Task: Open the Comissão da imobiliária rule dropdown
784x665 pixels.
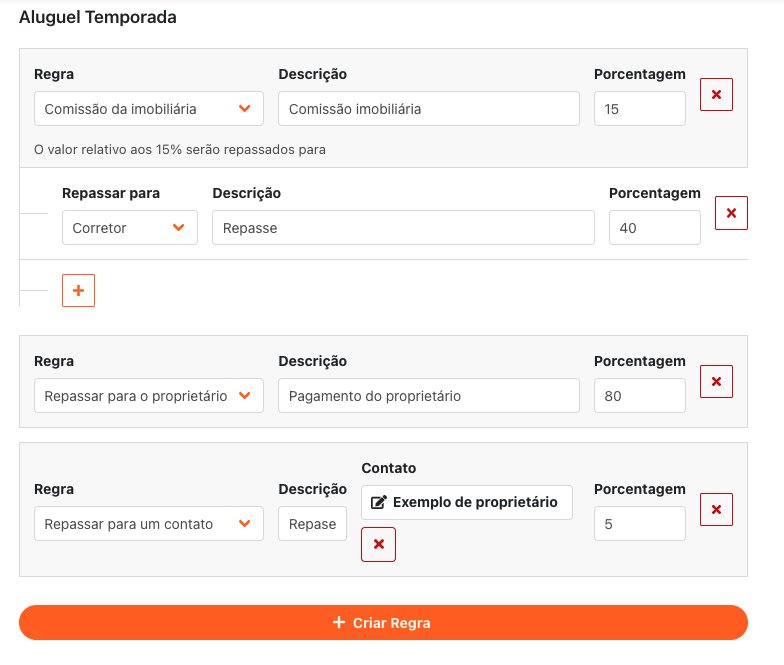Action: click(x=148, y=109)
